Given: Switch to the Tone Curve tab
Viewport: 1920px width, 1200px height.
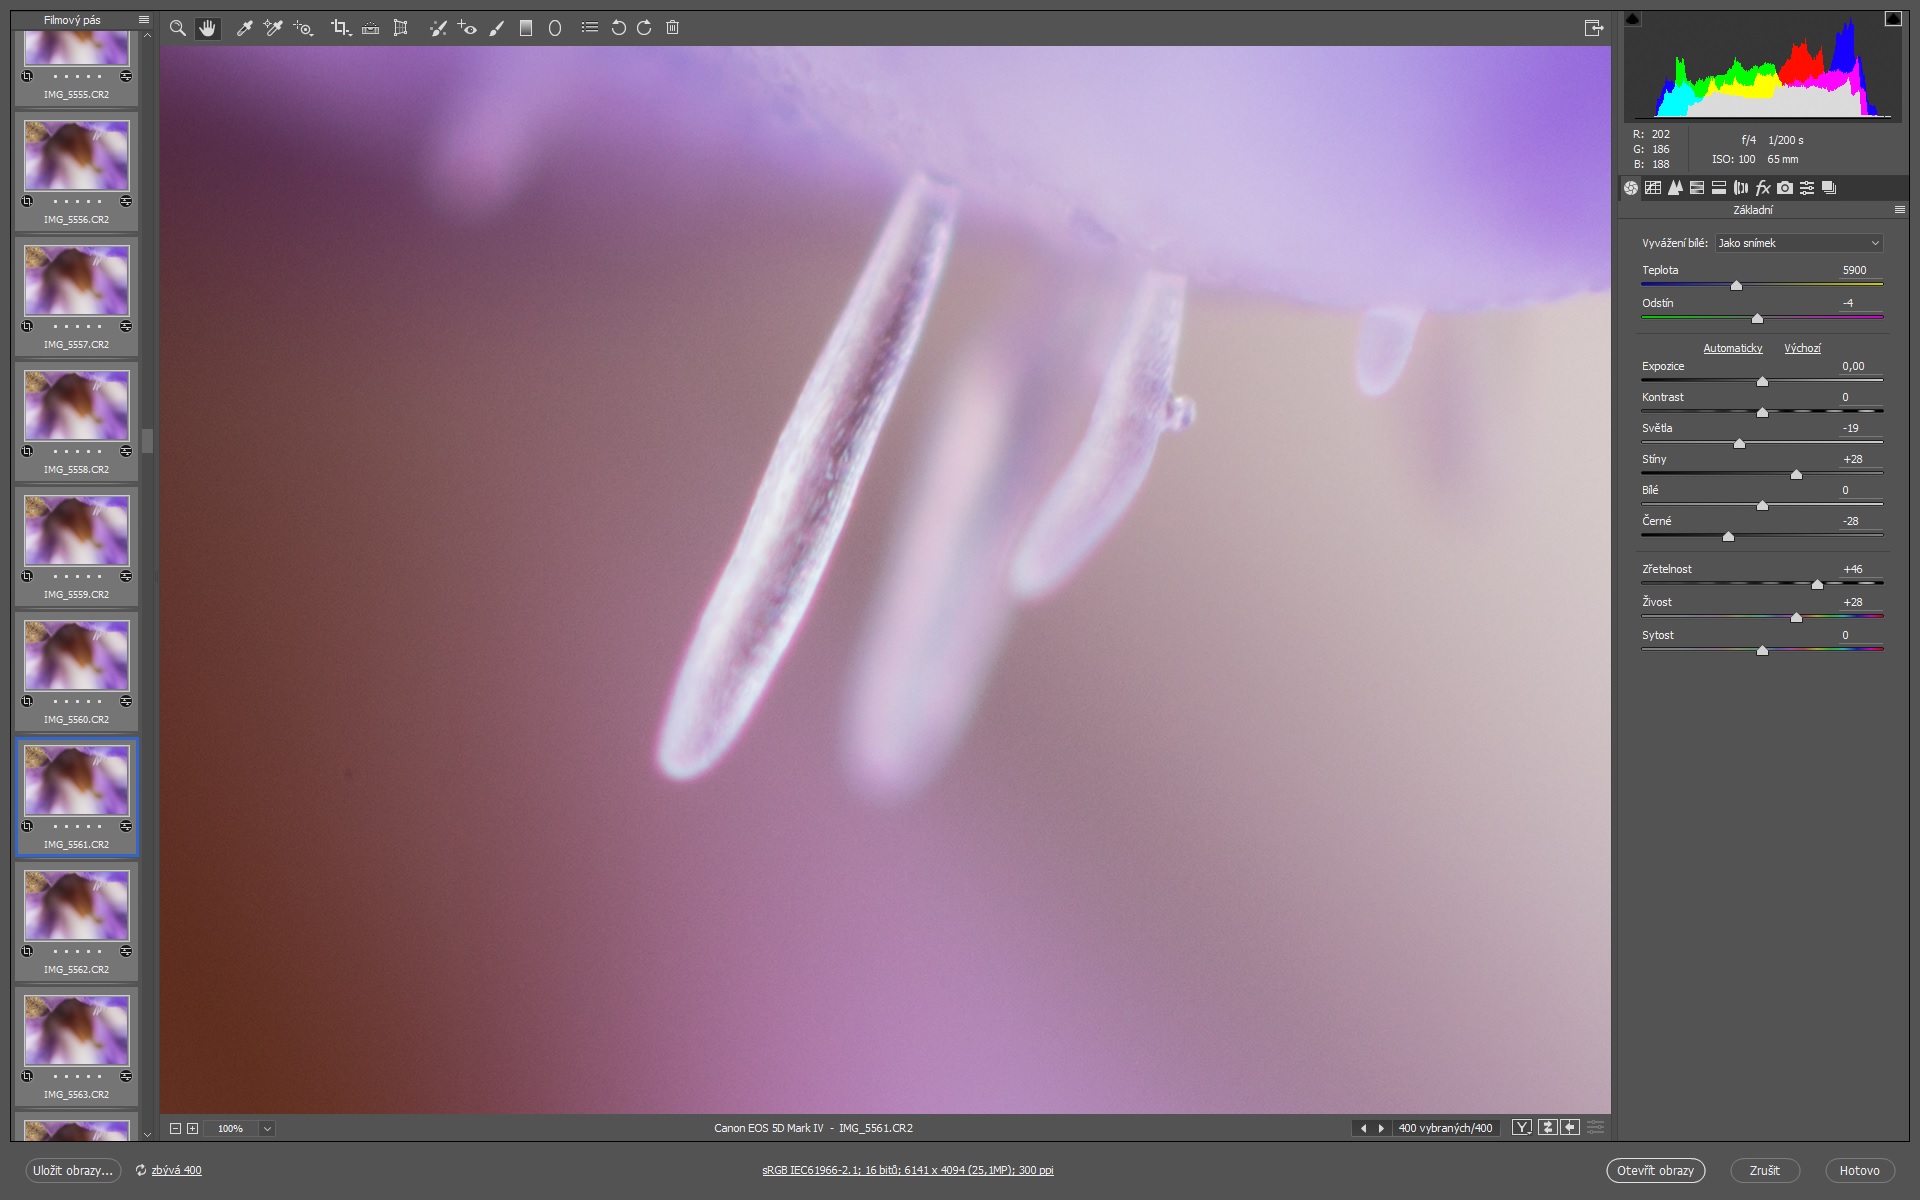Looking at the screenshot, I should pos(1653,188).
